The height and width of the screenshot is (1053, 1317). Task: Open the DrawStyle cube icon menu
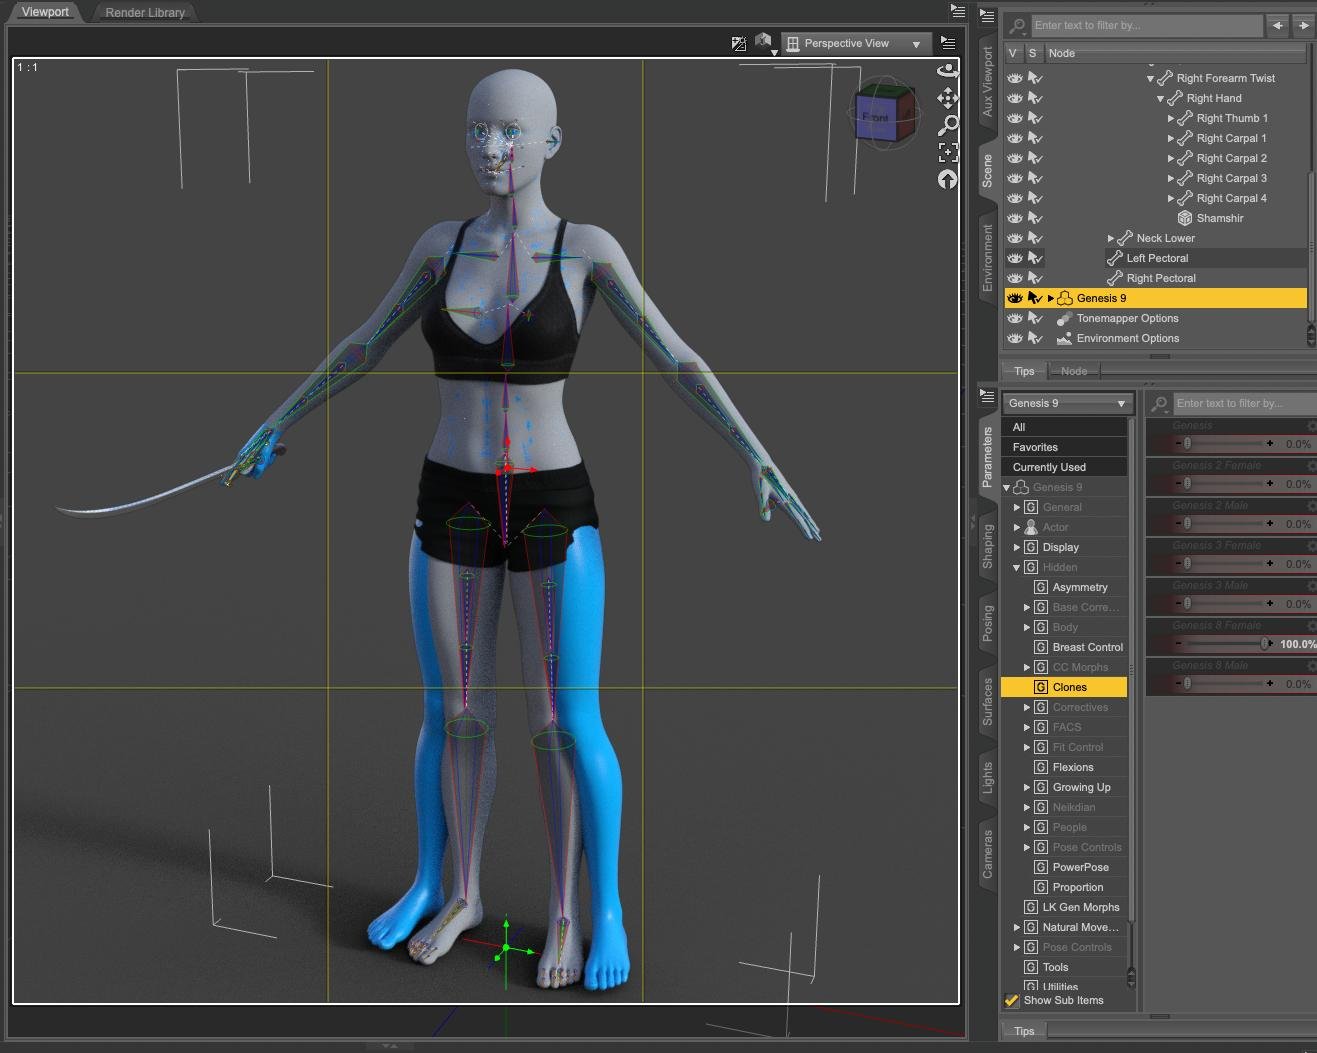pos(764,42)
